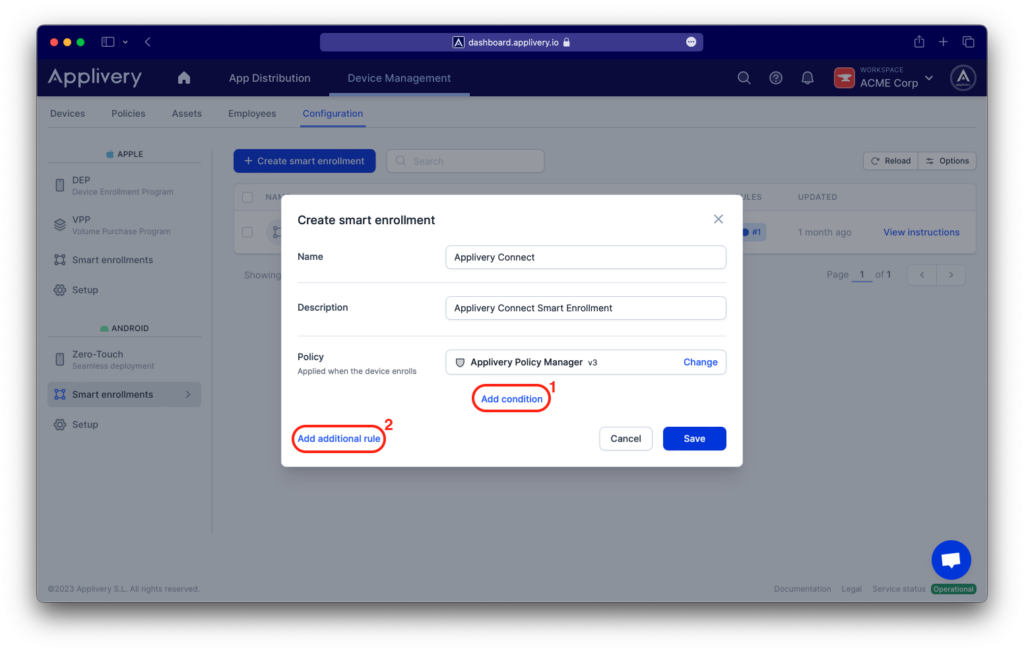Open the search magnifier in top bar
Image resolution: width=1024 pixels, height=651 pixels.
coord(744,78)
